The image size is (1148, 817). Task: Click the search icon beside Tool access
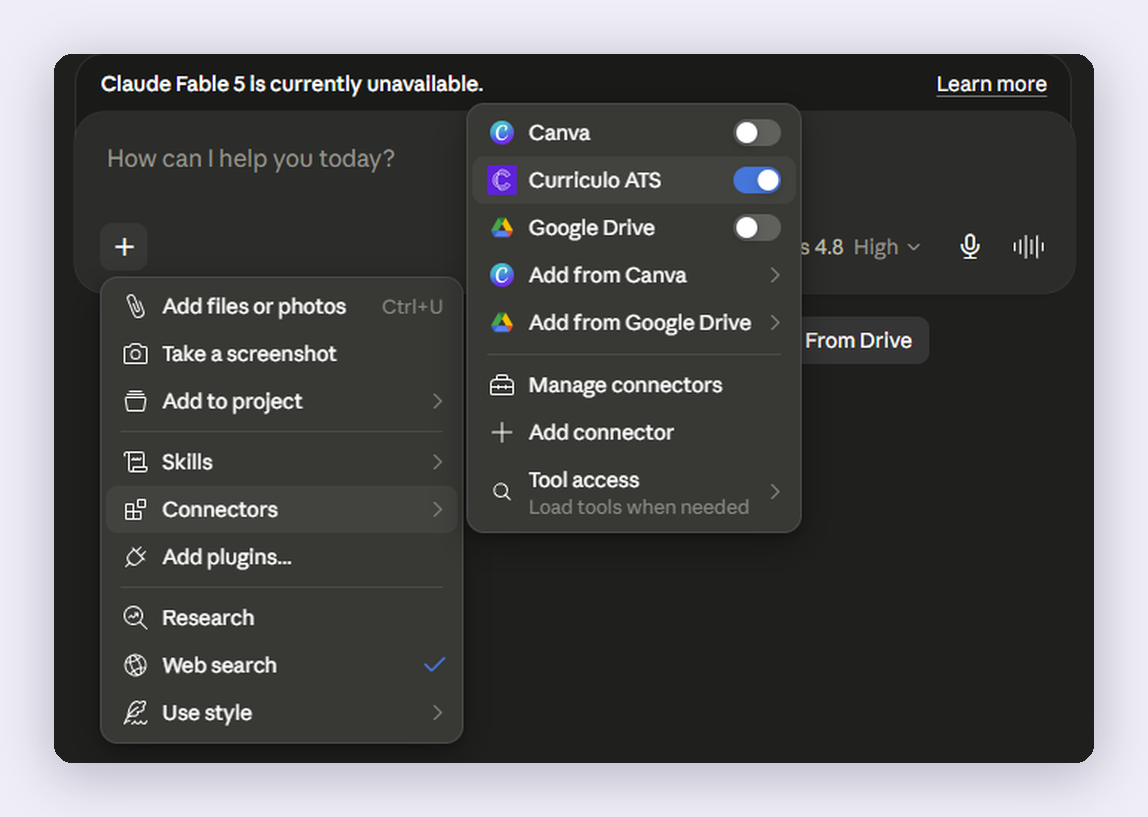(502, 492)
